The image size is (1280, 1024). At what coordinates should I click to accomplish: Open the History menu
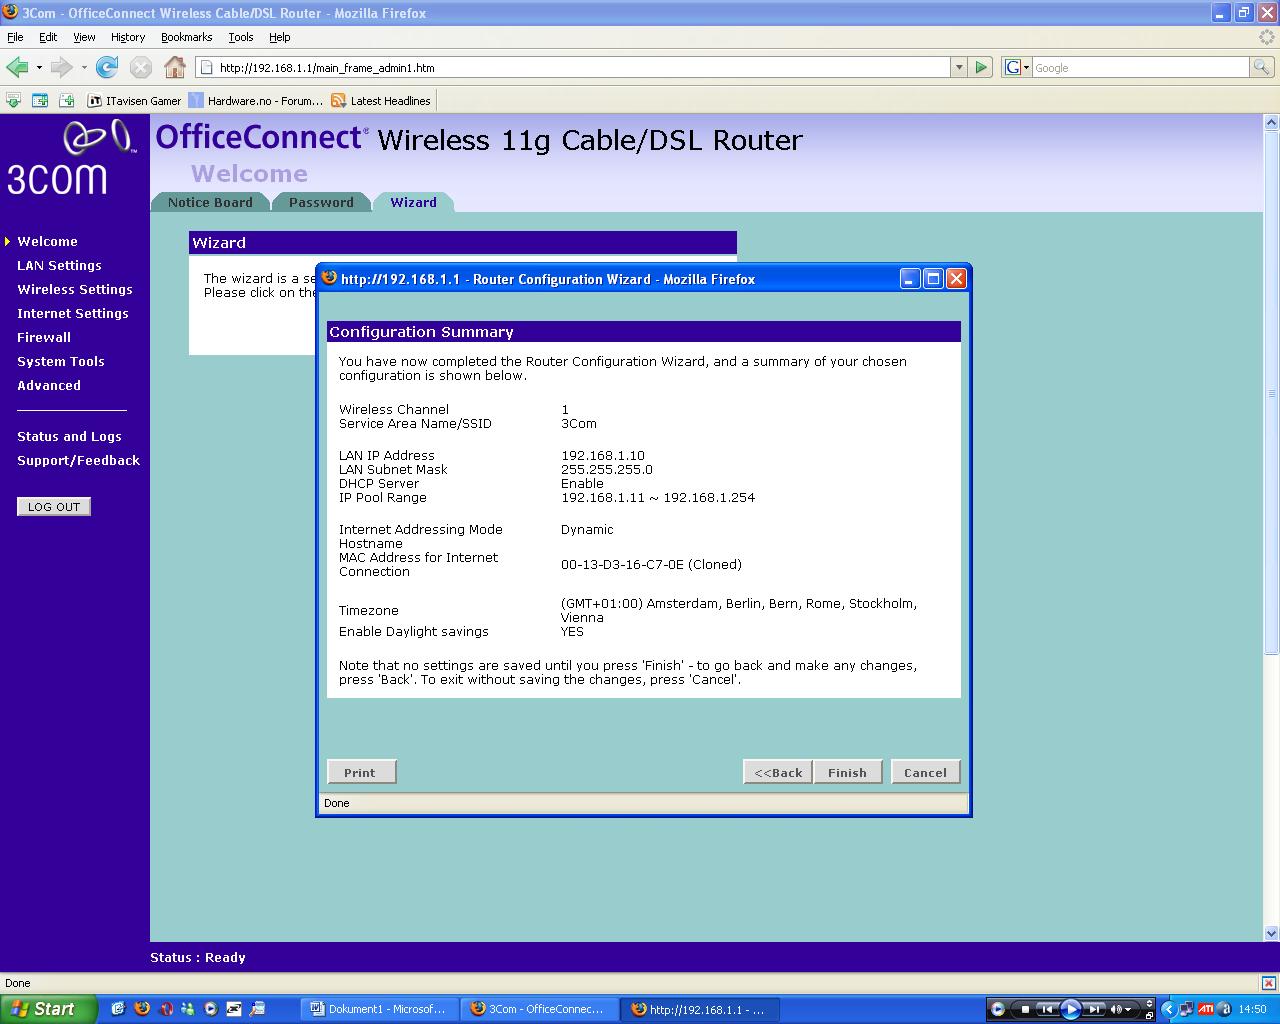pyautogui.click(x=128, y=37)
